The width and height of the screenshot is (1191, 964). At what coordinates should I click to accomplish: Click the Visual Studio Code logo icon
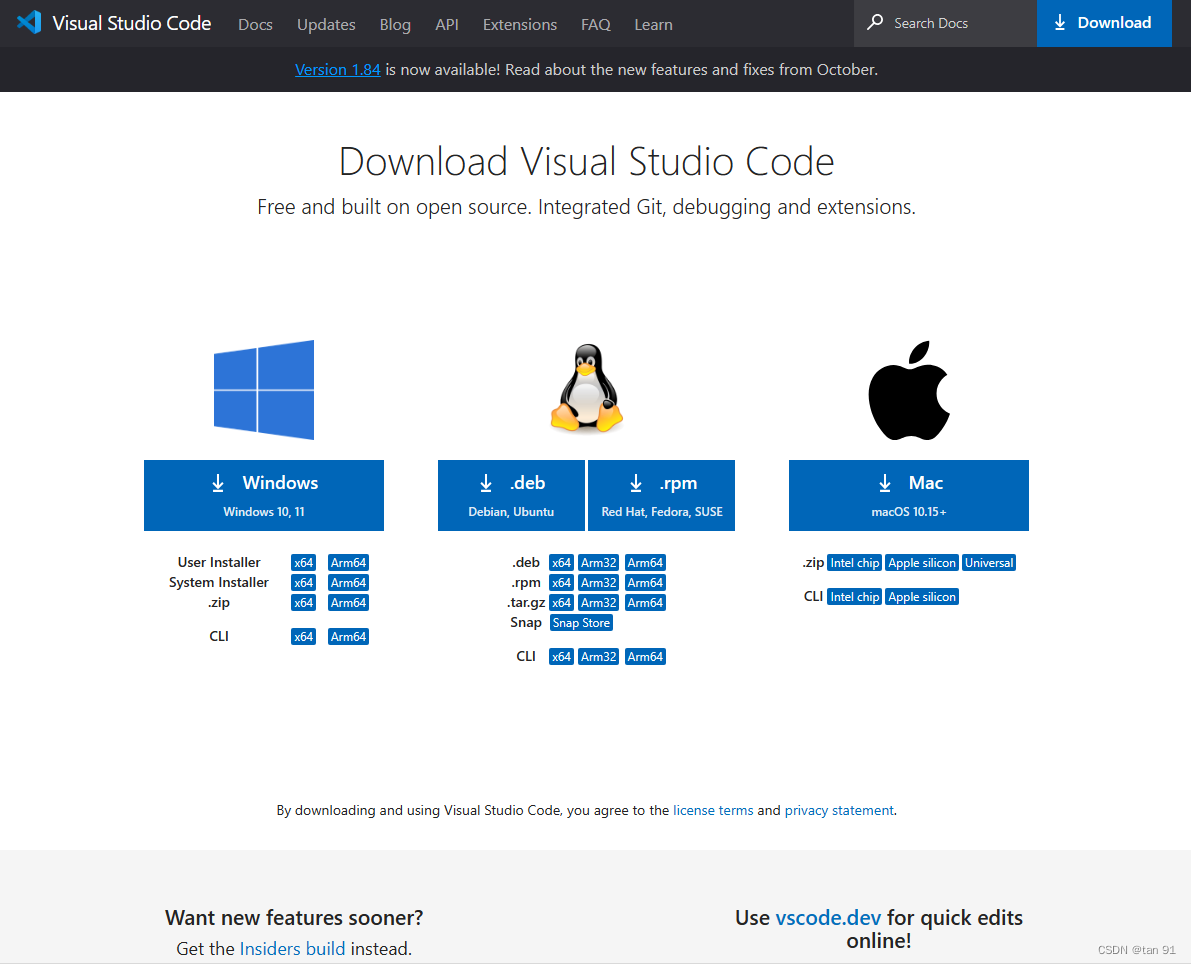[x=29, y=22]
